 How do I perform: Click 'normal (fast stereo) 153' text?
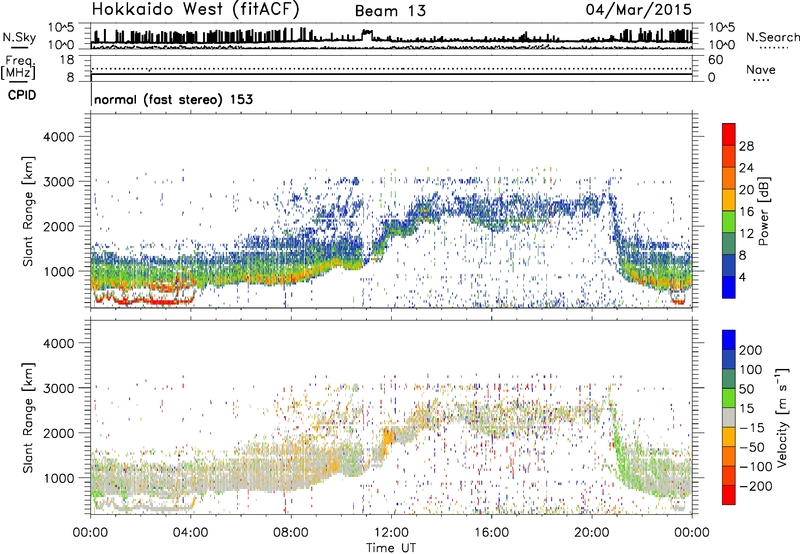[x=173, y=99]
